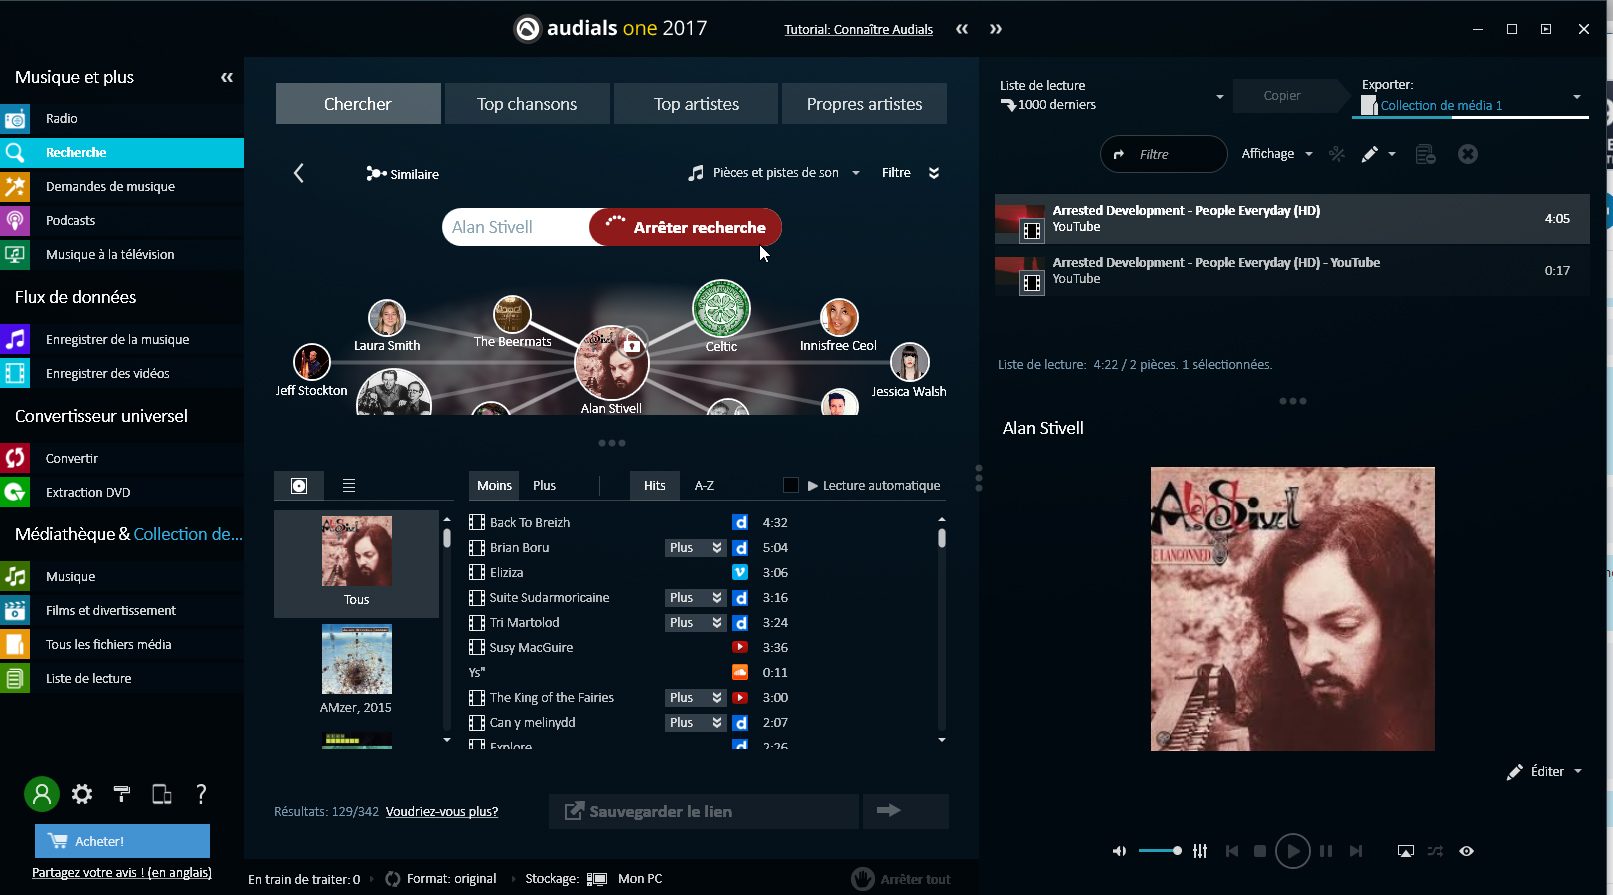Viewport: 1613px width, 895px height.
Task: Collapse the Musique et plus sidebar
Action: click(x=227, y=77)
